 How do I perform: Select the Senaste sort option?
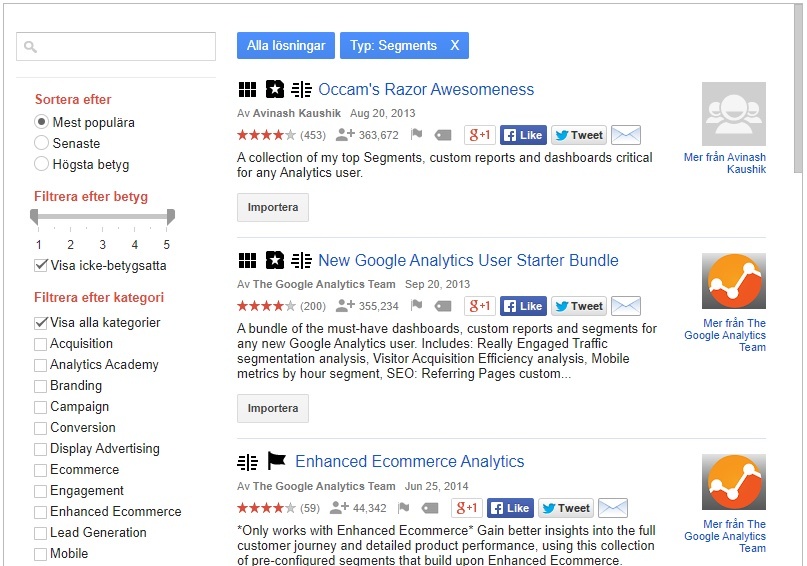click(x=42, y=143)
